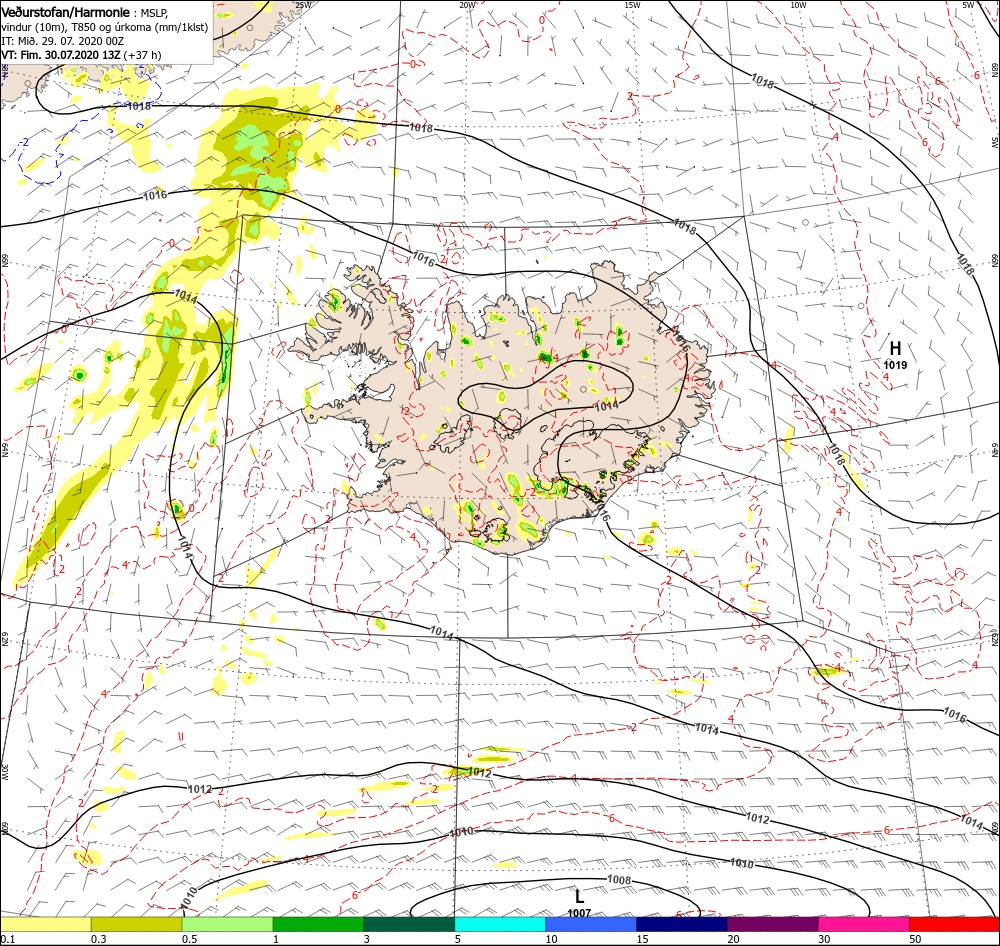Click the 1007 pressure value under L
1000x946 pixels.
point(579,913)
